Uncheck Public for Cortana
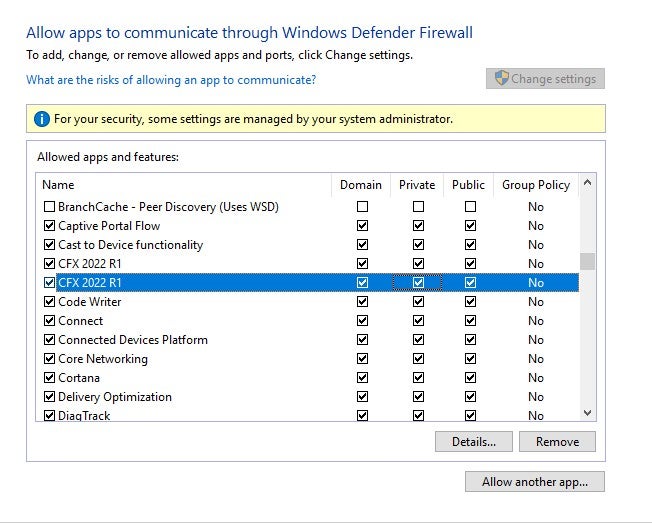Image resolution: width=652 pixels, height=523 pixels. pyautogui.click(x=470, y=377)
